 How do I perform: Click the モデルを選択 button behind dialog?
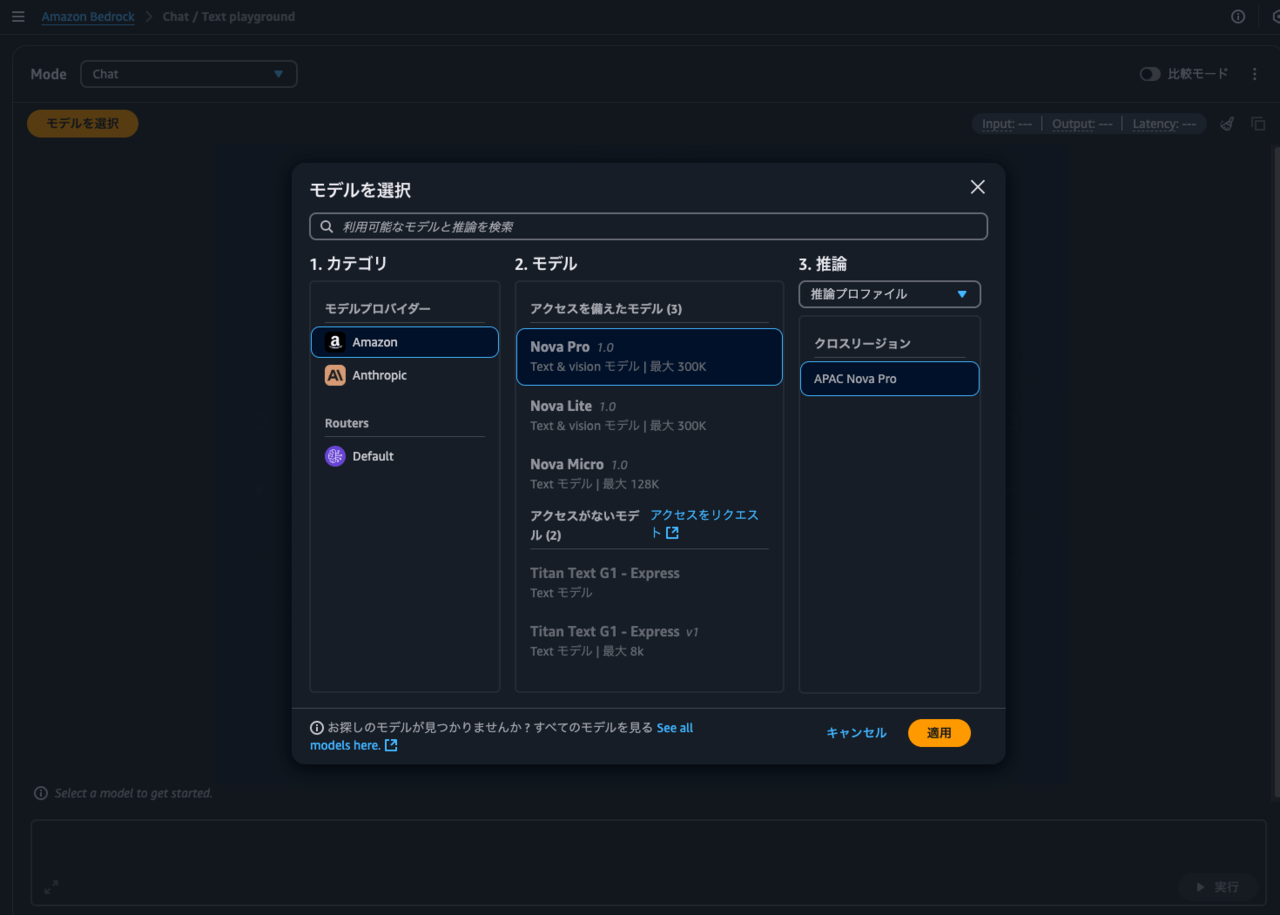tap(83, 124)
